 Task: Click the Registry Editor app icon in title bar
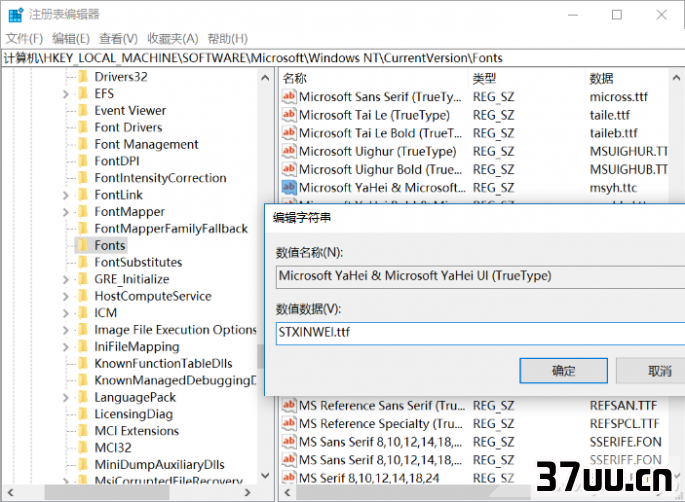click(15, 15)
